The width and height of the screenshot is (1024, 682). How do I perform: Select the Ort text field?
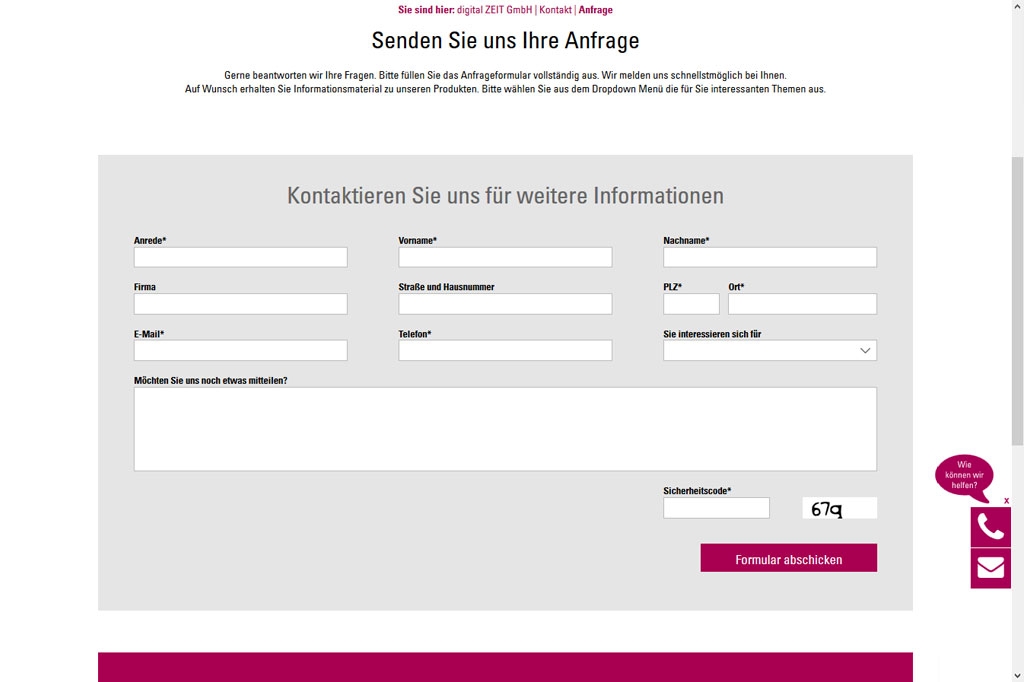pyautogui.click(x=802, y=304)
